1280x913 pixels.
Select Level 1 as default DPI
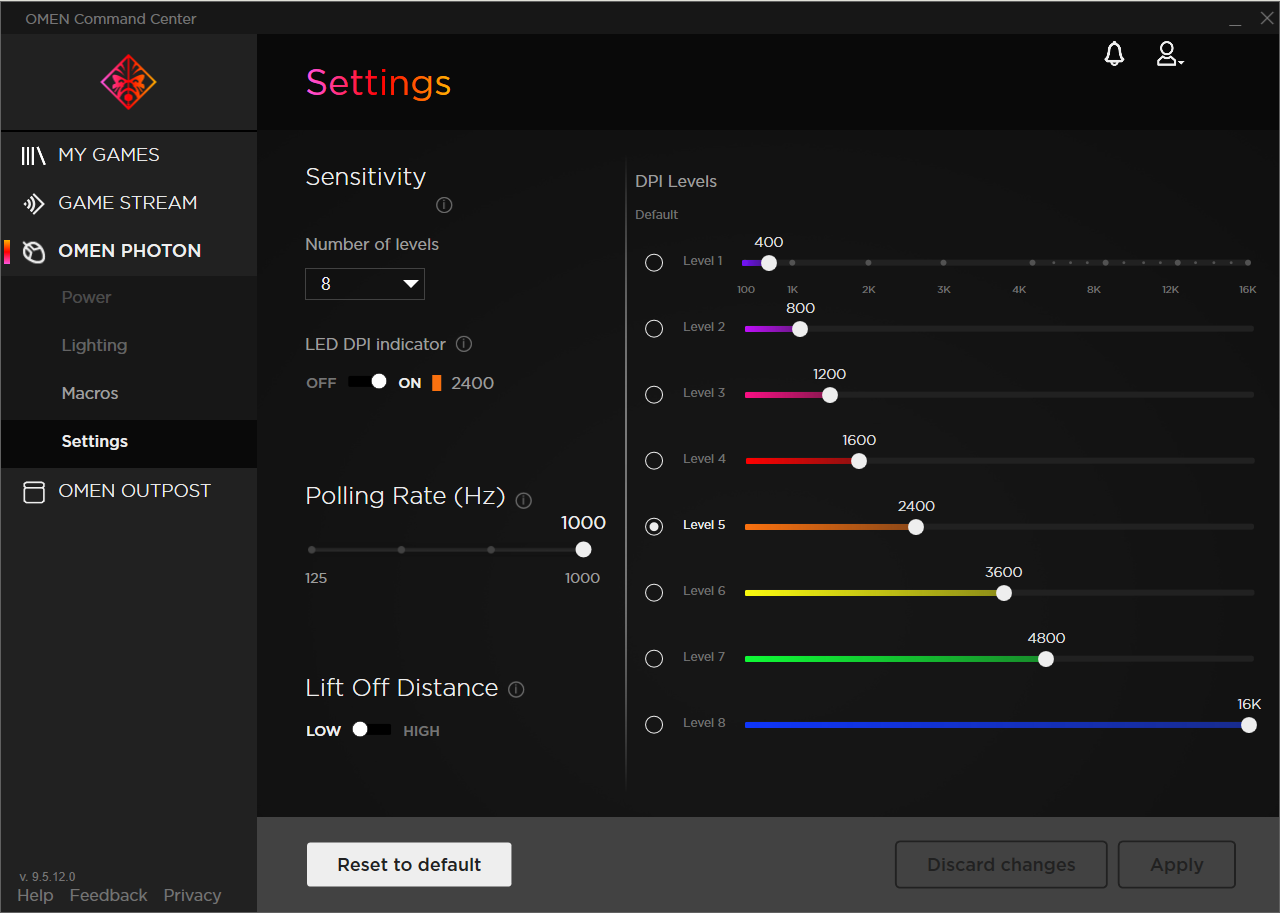(654, 262)
